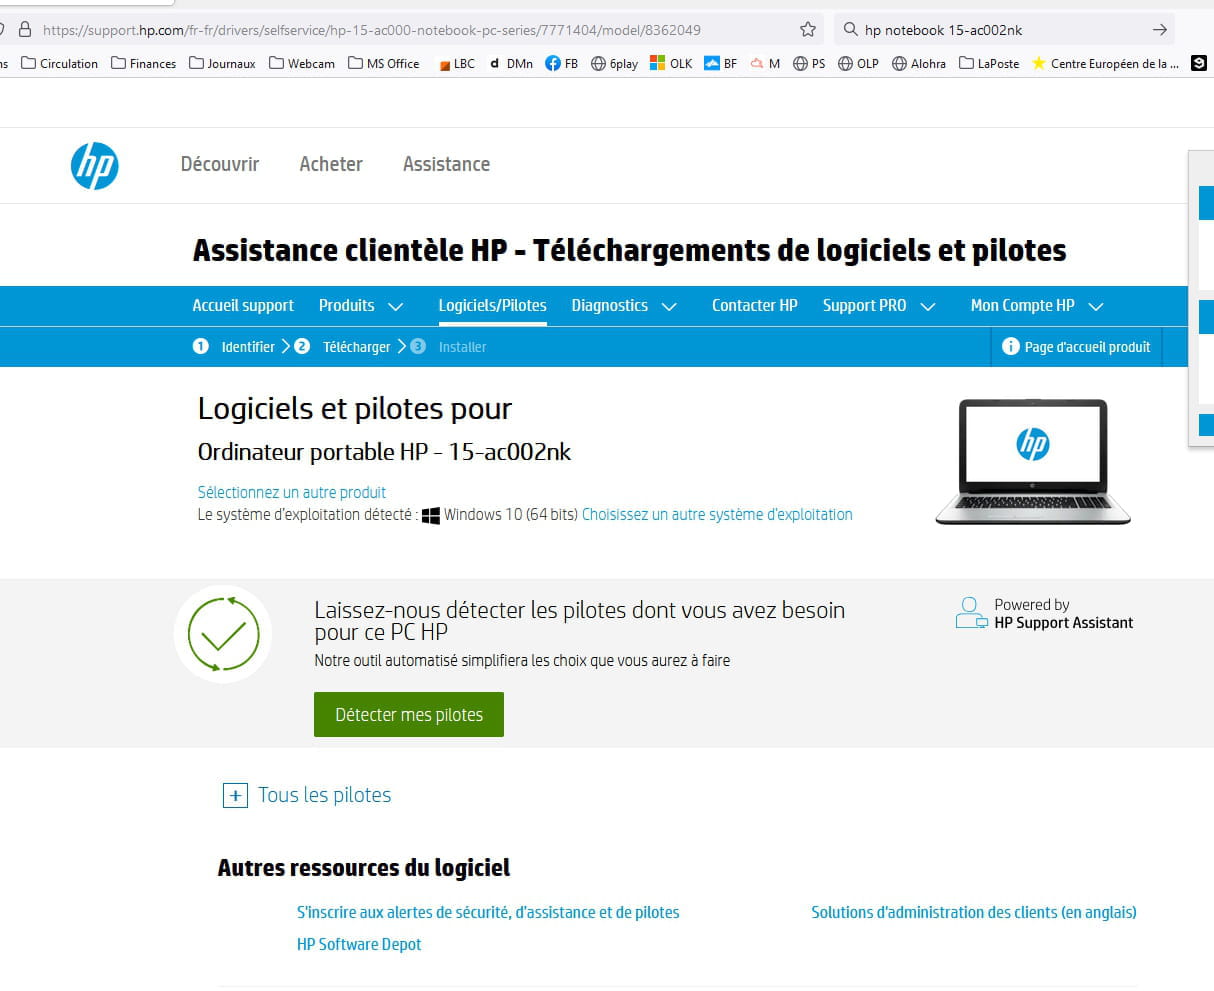Open the M bookmark
Screen dimensions: 1214x991
tap(766, 63)
